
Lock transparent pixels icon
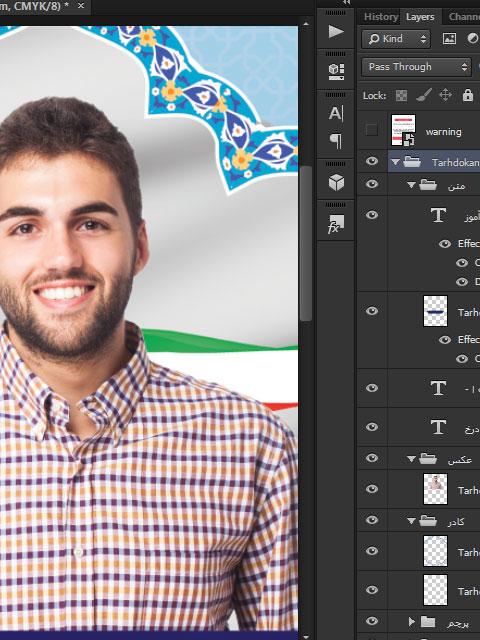(401, 96)
